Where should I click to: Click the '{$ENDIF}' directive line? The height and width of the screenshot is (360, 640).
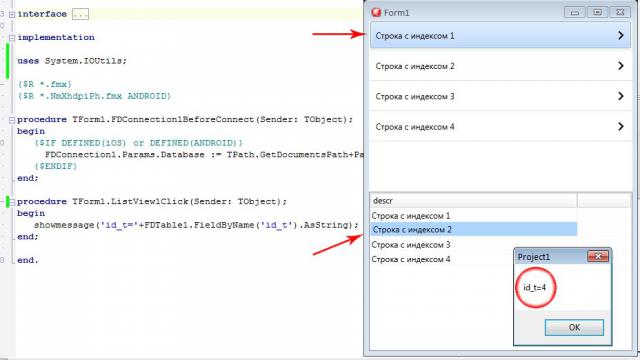coord(56,167)
